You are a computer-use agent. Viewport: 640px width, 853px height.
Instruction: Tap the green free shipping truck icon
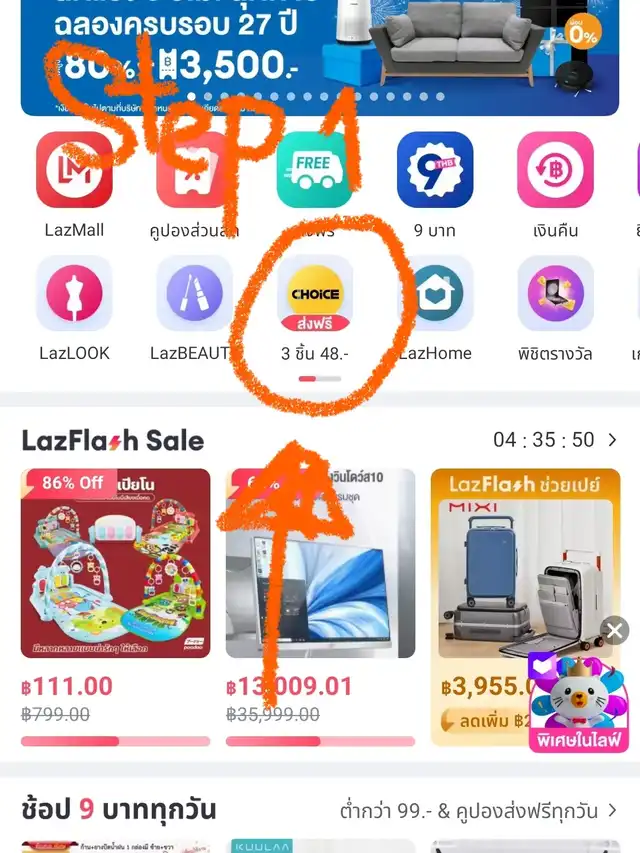(x=315, y=170)
